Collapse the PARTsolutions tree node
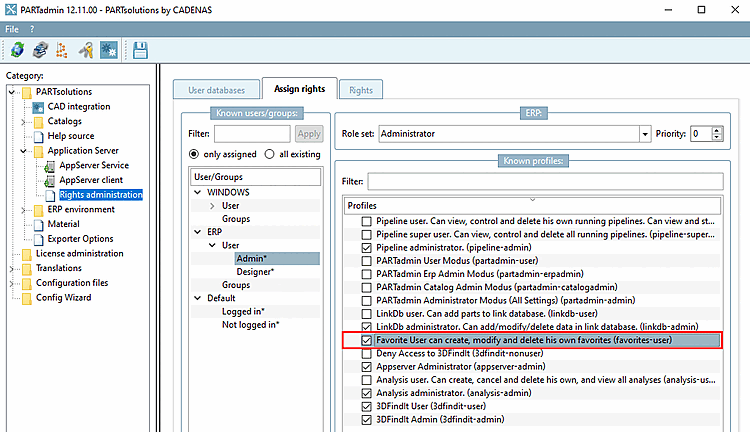This screenshot has height=432, width=750. (x=12, y=92)
